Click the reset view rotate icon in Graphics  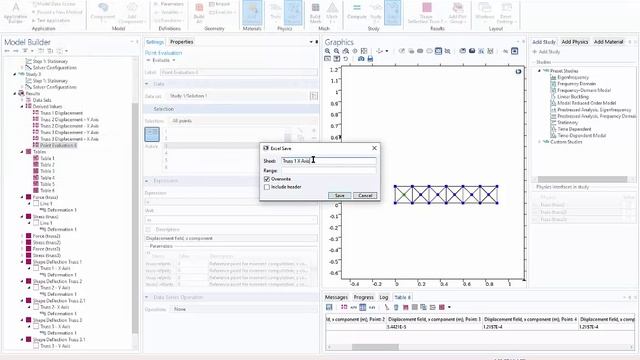(345, 59)
